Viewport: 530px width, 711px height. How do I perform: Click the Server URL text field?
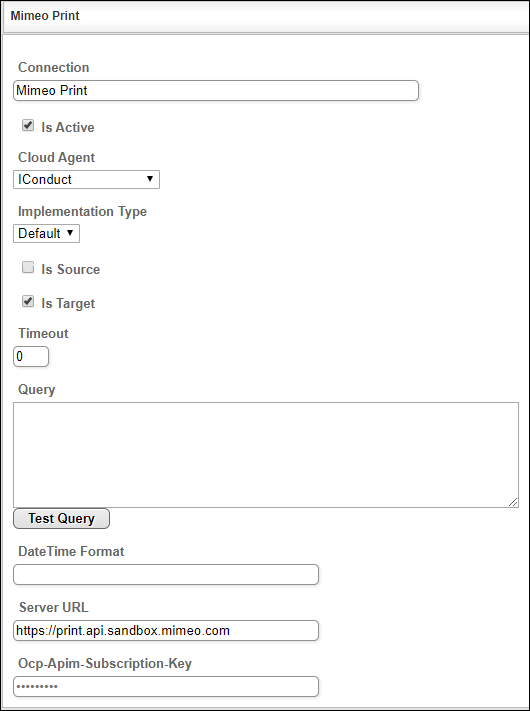[x=166, y=631]
